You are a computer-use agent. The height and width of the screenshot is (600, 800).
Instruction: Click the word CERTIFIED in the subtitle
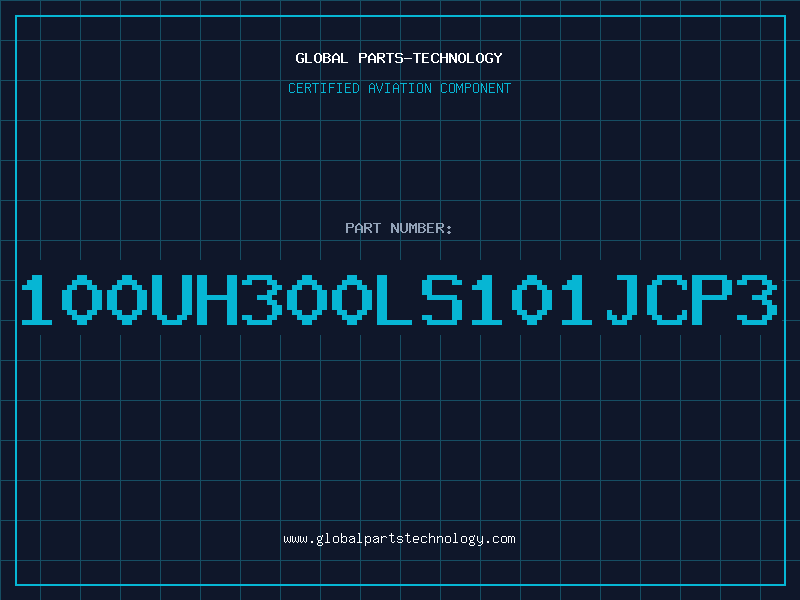pyautogui.click(x=324, y=88)
